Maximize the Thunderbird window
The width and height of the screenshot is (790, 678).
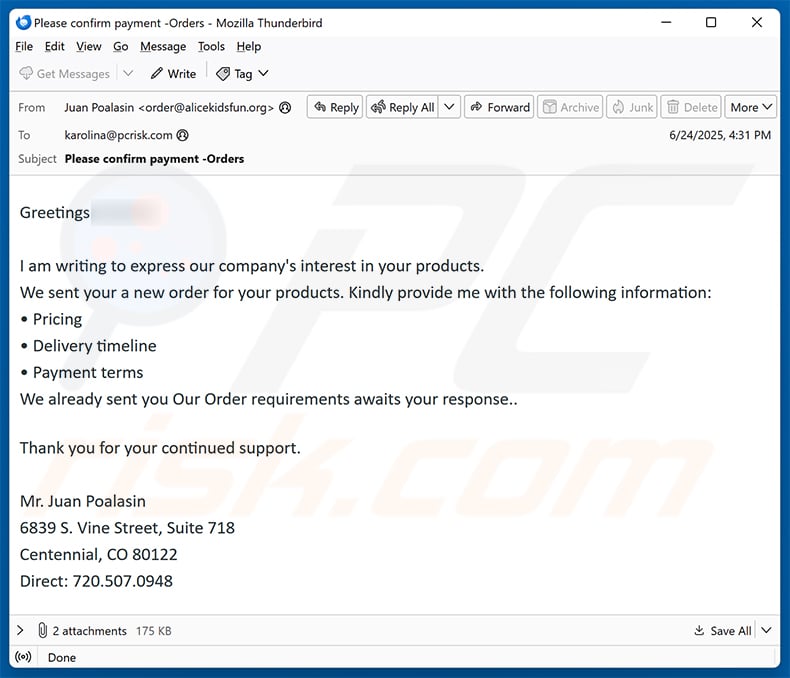coord(711,22)
